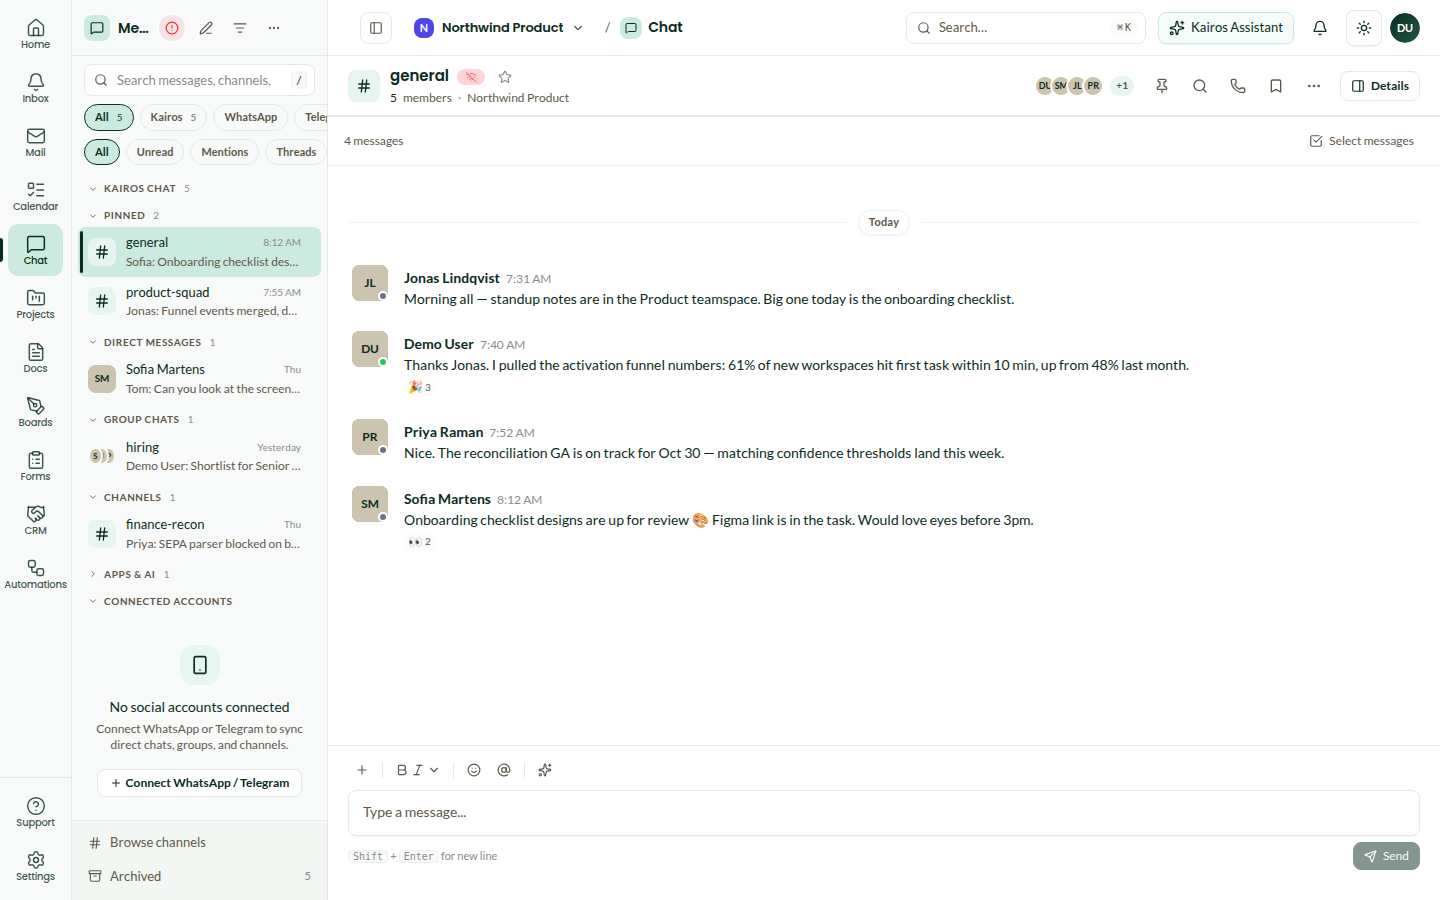Click the notifications bell icon
The width and height of the screenshot is (1440, 900).
click(x=1320, y=28)
